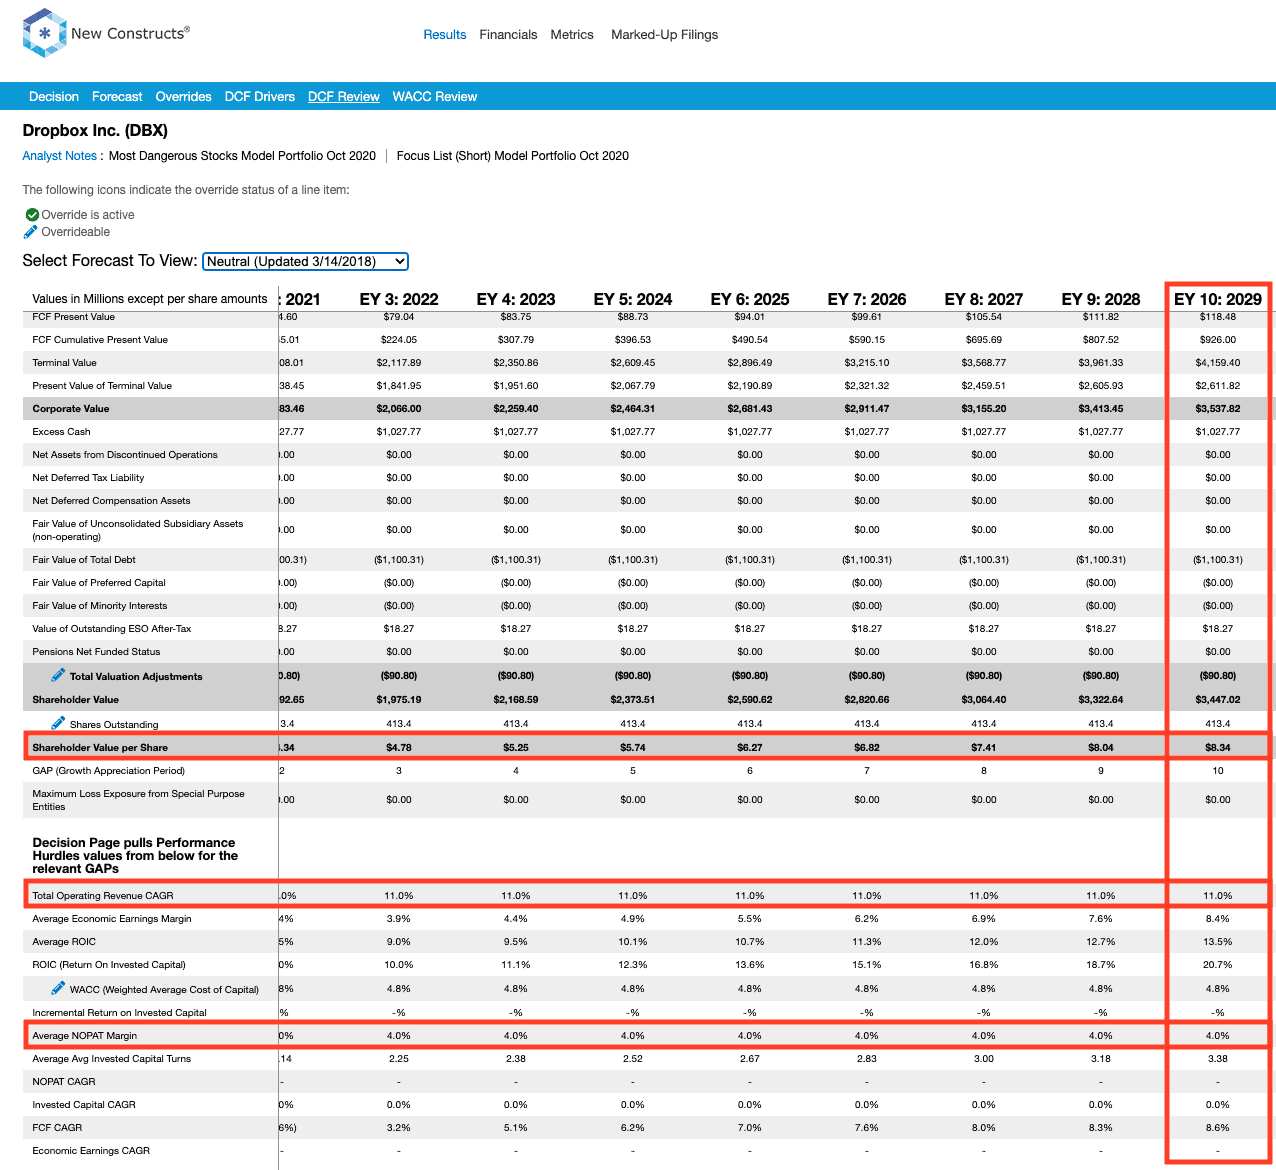Click the Dropbox Inc. (DBX) heading
This screenshot has width=1276, height=1170.
pyautogui.click(x=95, y=131)
